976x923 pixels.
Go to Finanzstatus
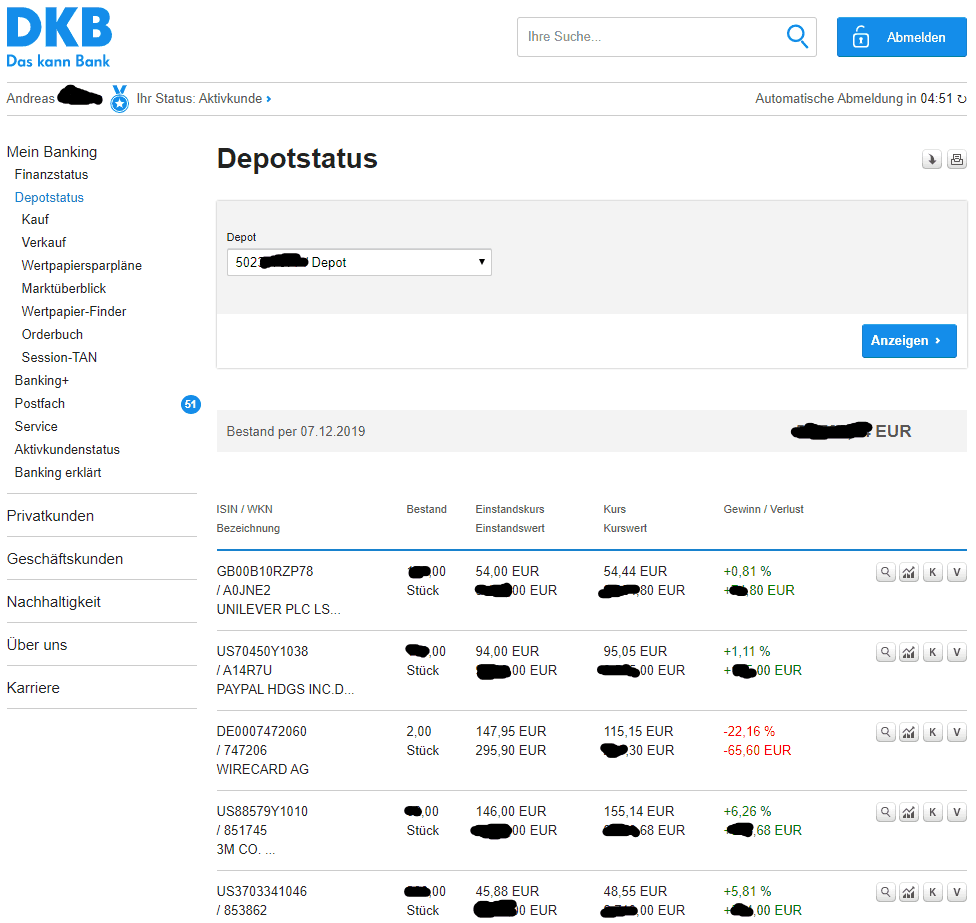tap(51, 174)
